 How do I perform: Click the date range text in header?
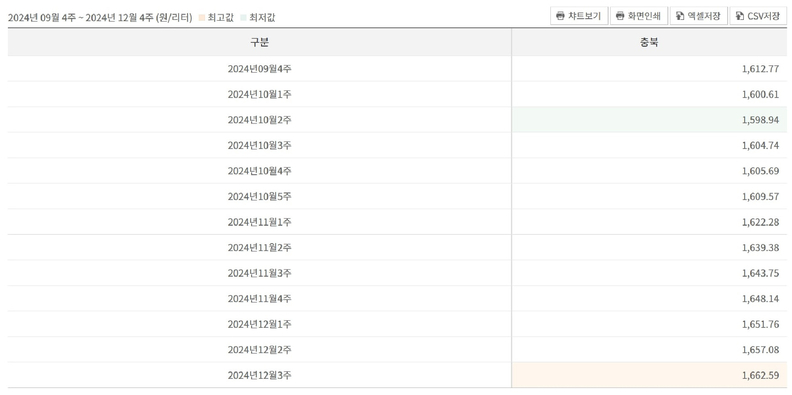coord(100,18)
